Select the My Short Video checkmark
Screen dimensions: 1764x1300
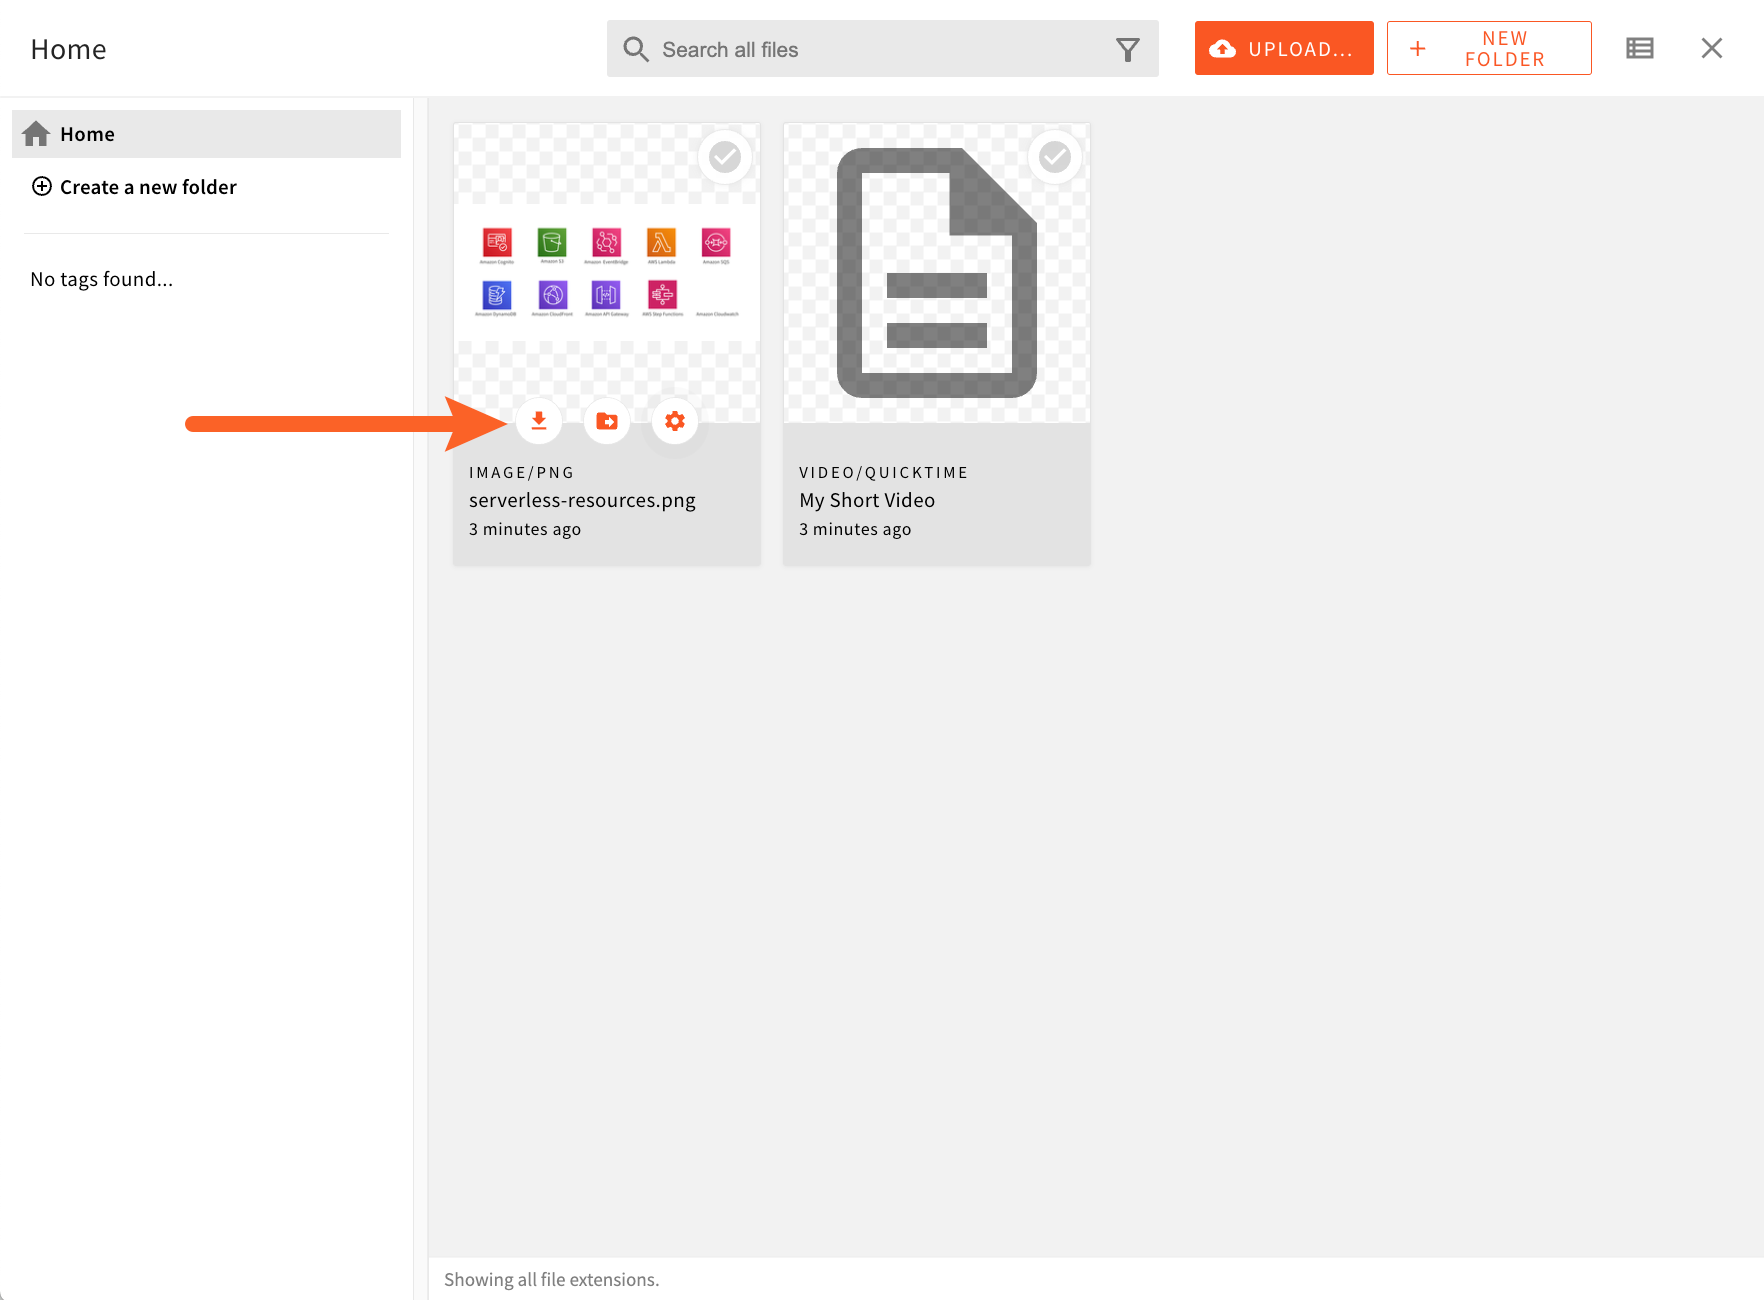tap(1055, 156)
